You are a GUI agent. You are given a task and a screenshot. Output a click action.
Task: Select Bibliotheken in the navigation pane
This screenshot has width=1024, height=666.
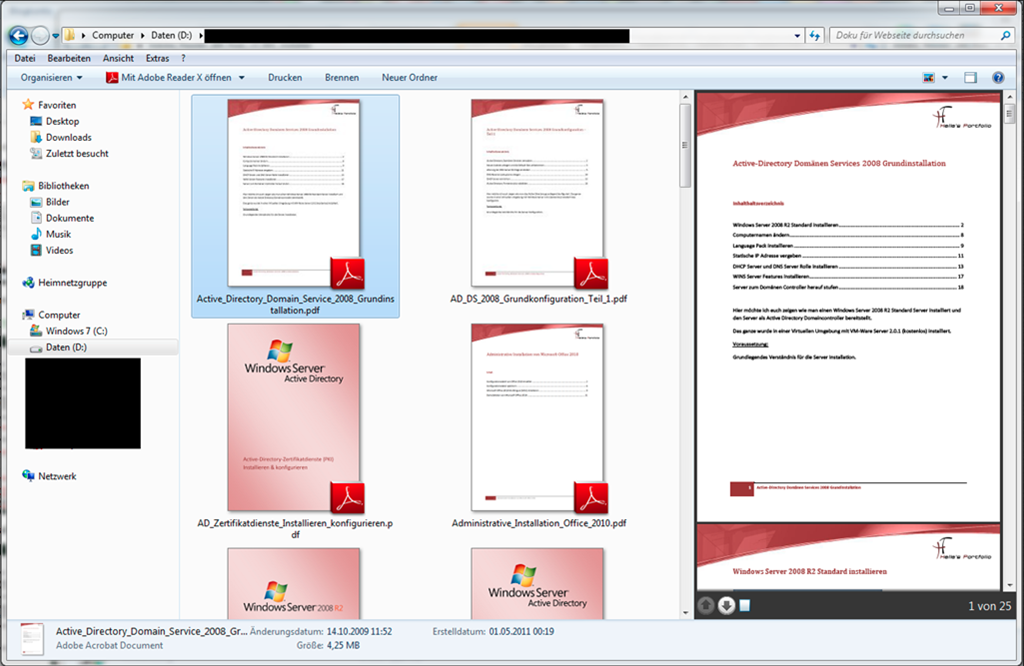[63, 186]
